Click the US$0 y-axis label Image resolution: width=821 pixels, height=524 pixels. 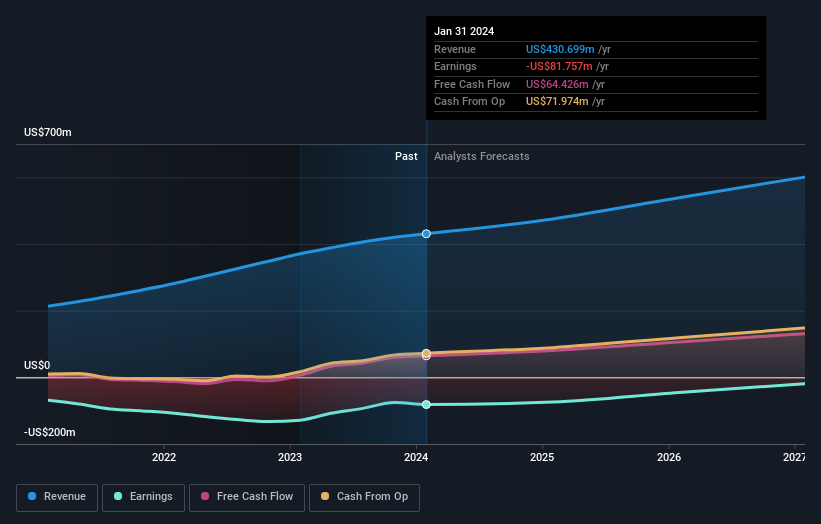point(37,365)
